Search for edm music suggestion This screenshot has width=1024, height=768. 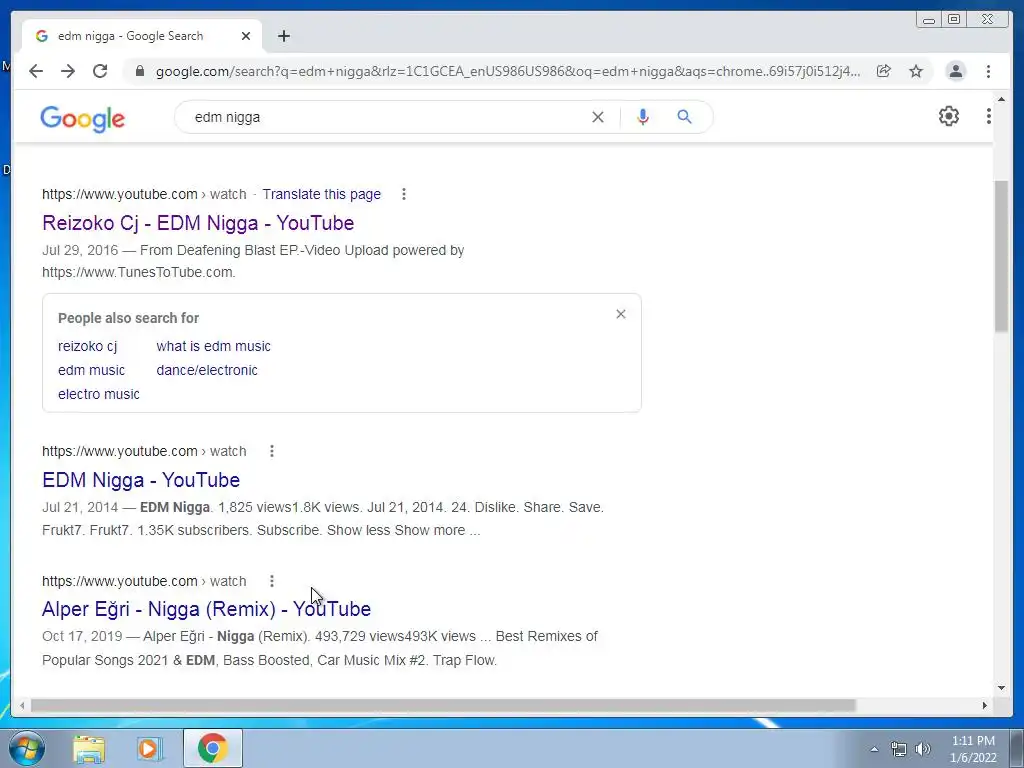(91, 370)
